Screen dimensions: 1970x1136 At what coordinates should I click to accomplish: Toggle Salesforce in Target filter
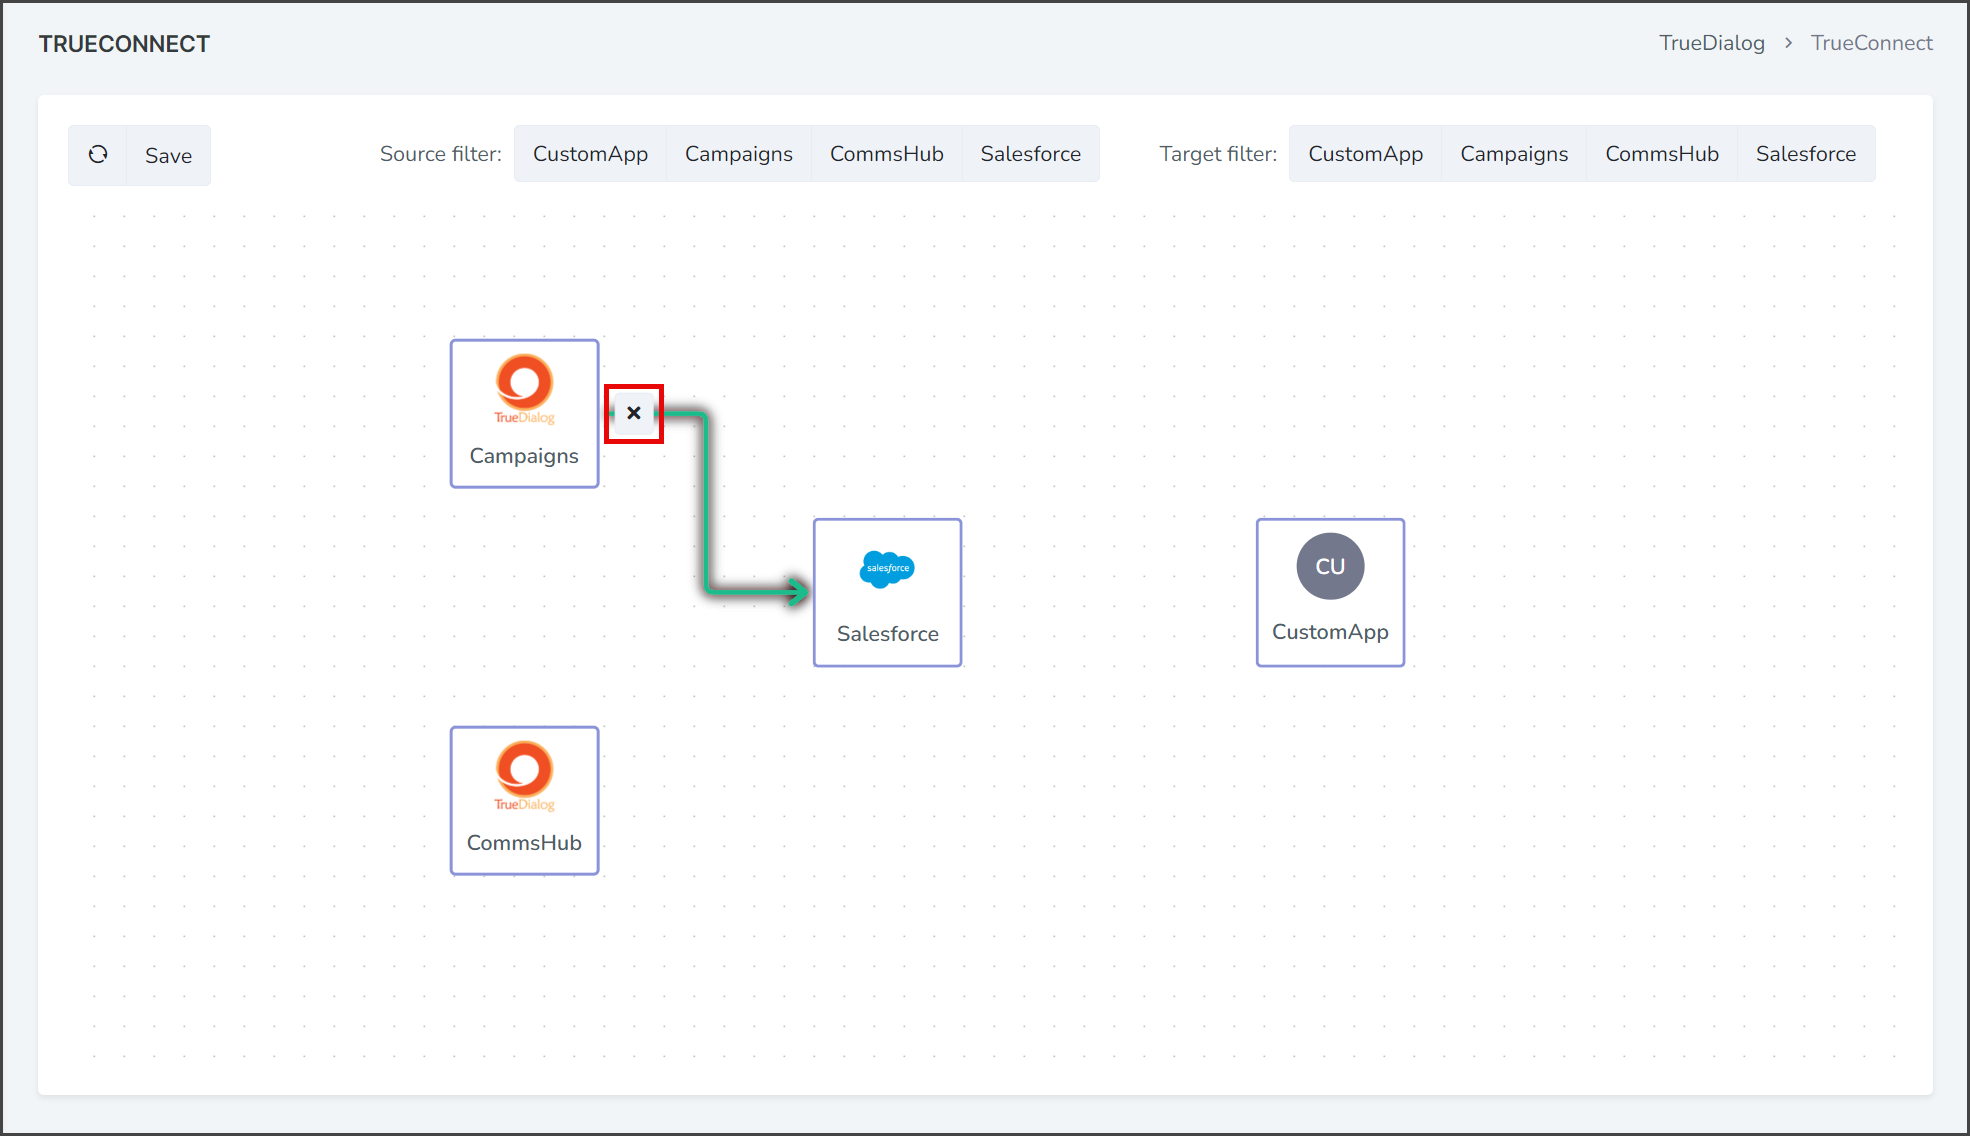click(1806, 154)
